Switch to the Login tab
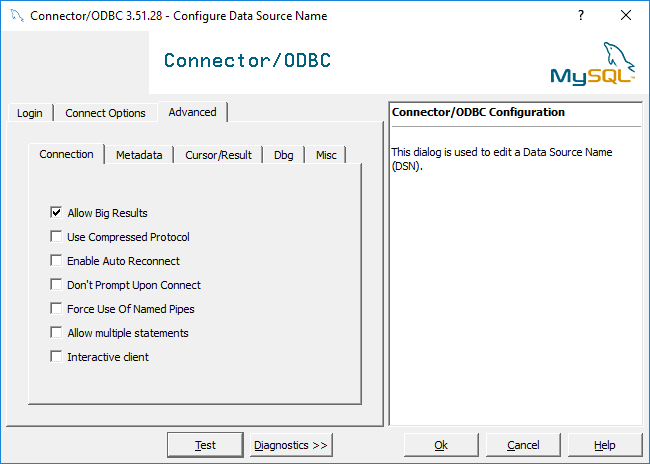Image resolution: width=650 pixels, height=464 pixels. 30,113
